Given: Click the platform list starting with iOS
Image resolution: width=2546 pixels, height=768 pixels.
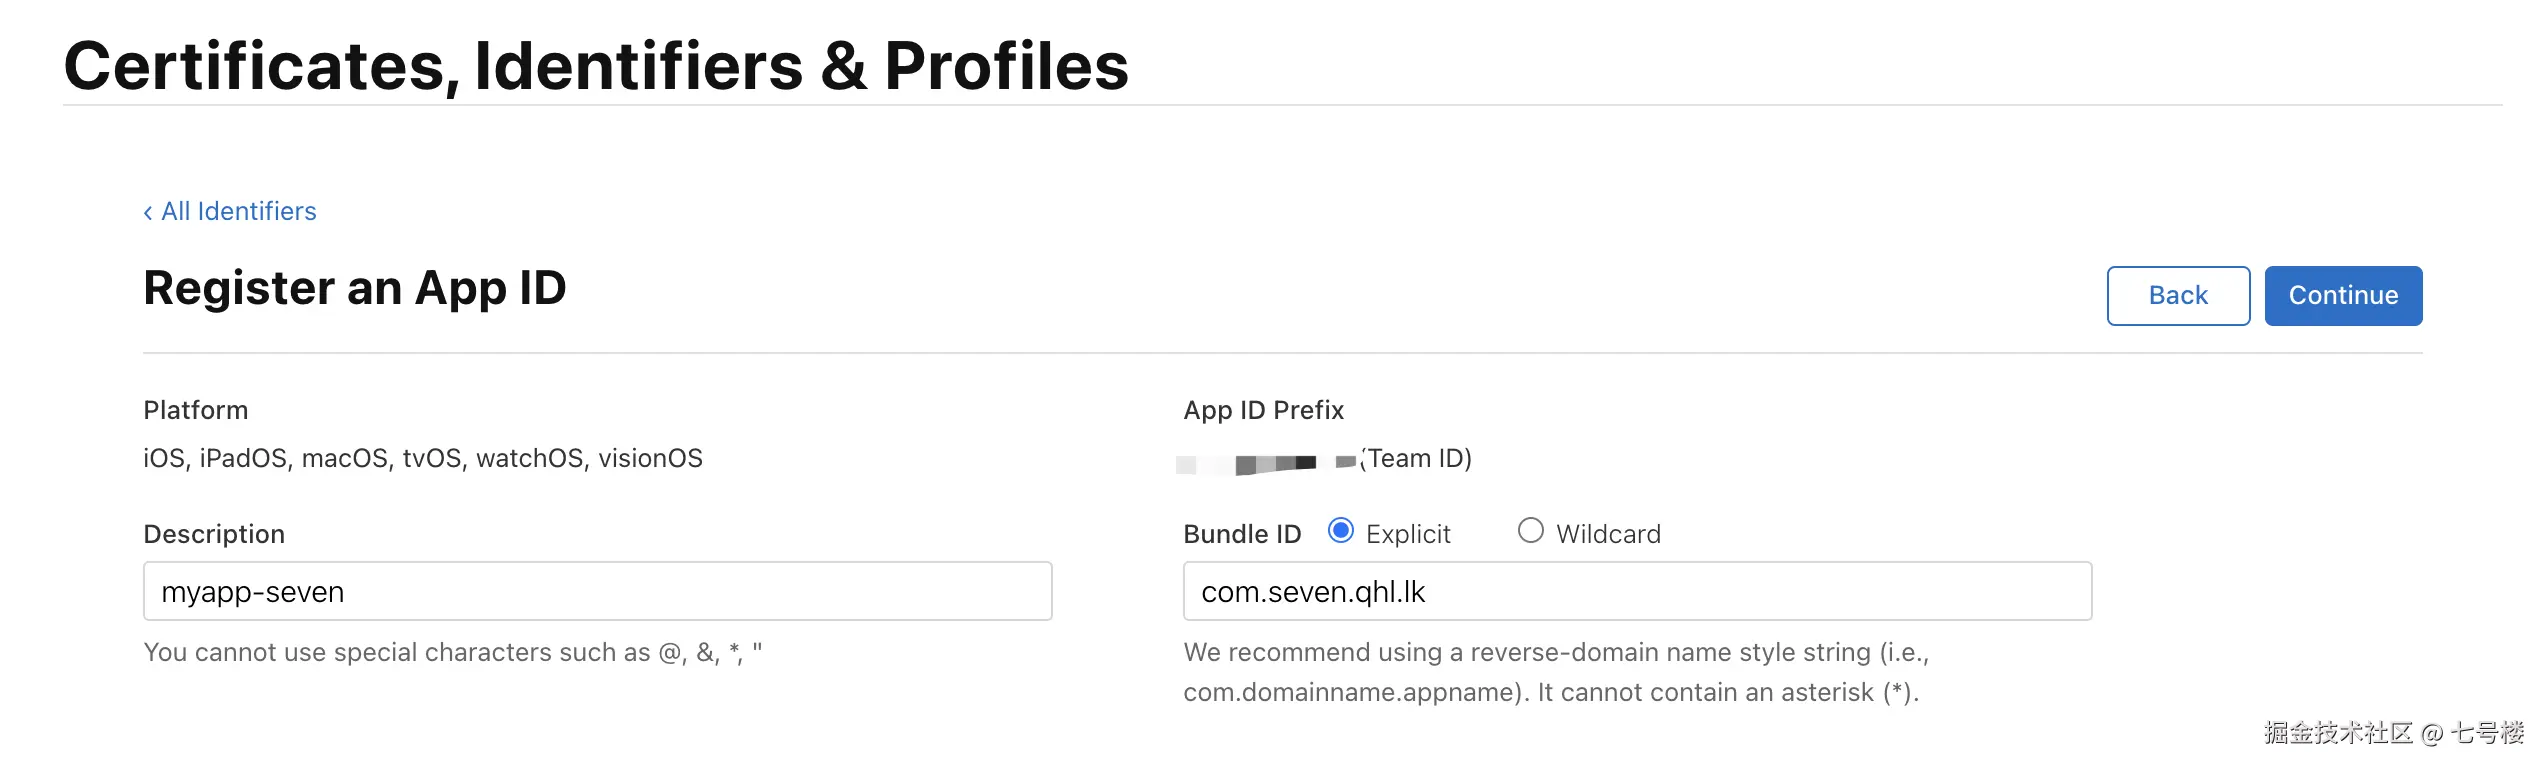Looking at the screenshot, I should click(x=423, y=458).
